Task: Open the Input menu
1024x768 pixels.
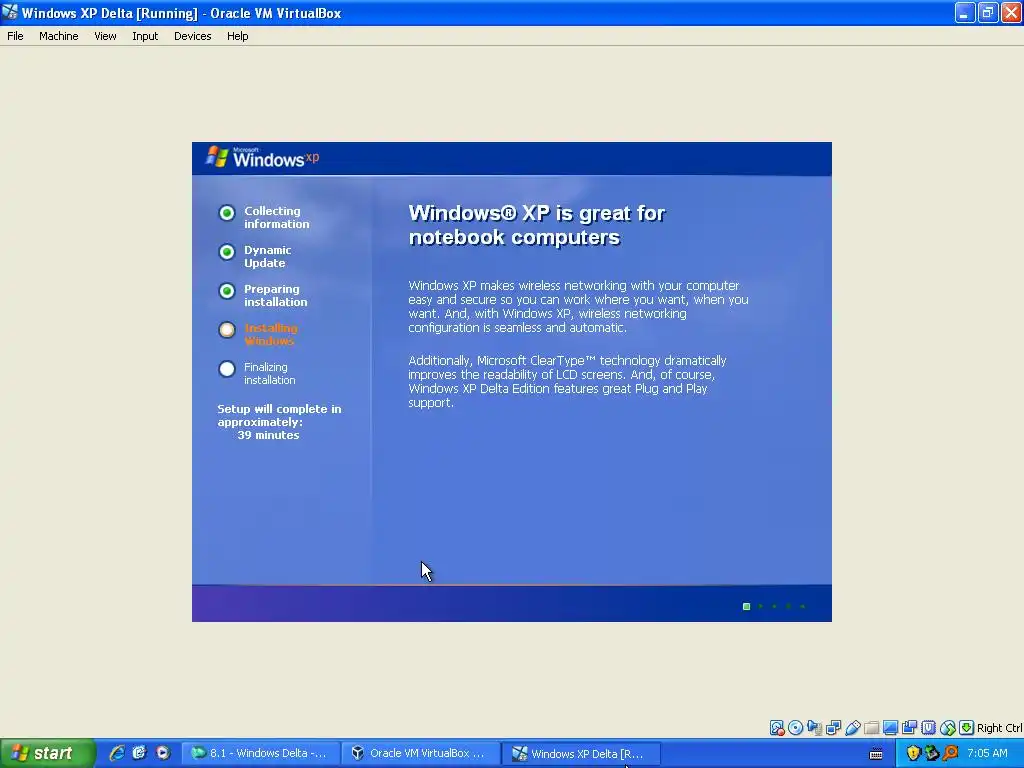Action: click(x=145, y=36)
